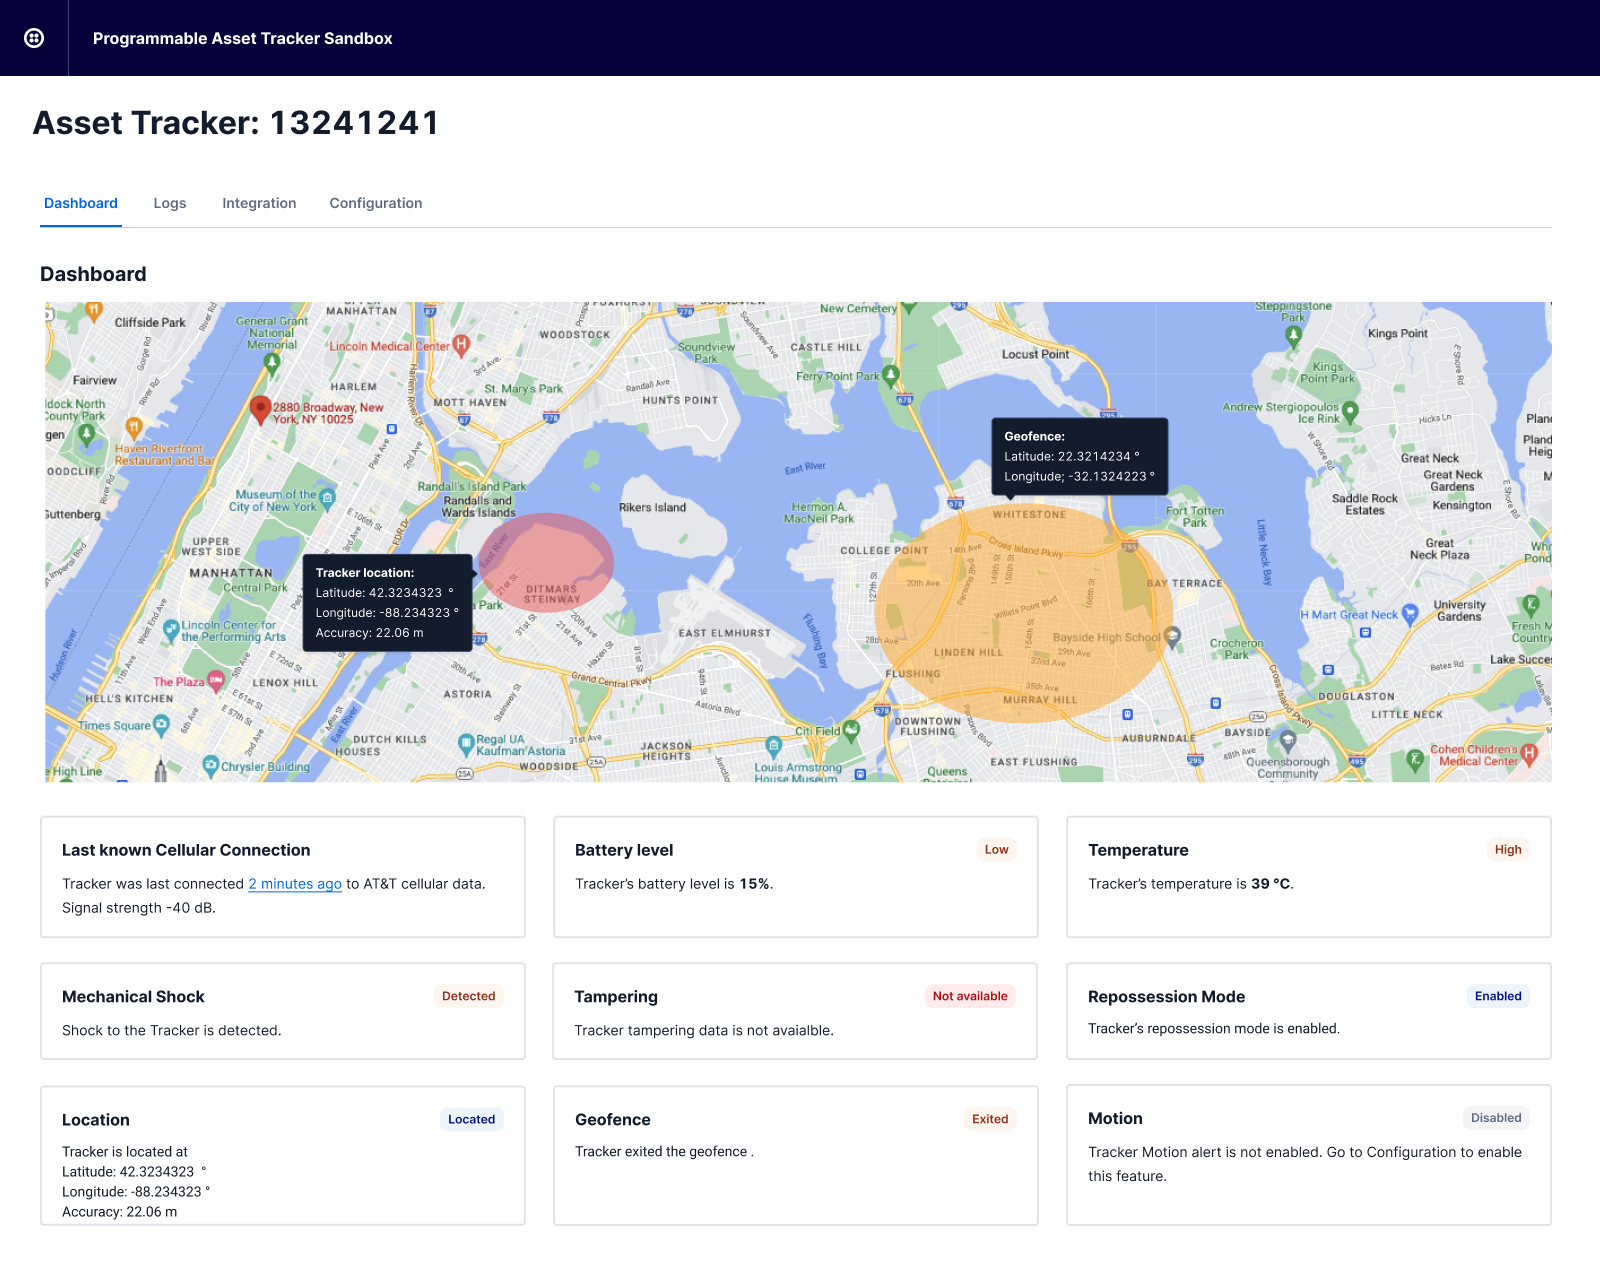Click the Enabled badge on Repossession Mode

tap(1497, 996)
